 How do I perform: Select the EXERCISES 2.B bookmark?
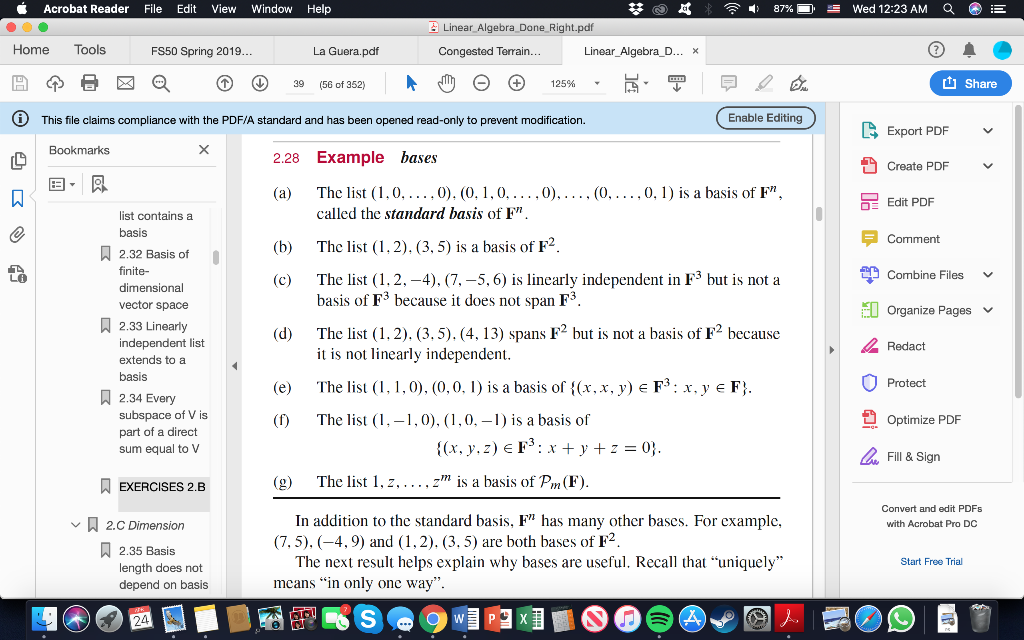pos(160,486)
